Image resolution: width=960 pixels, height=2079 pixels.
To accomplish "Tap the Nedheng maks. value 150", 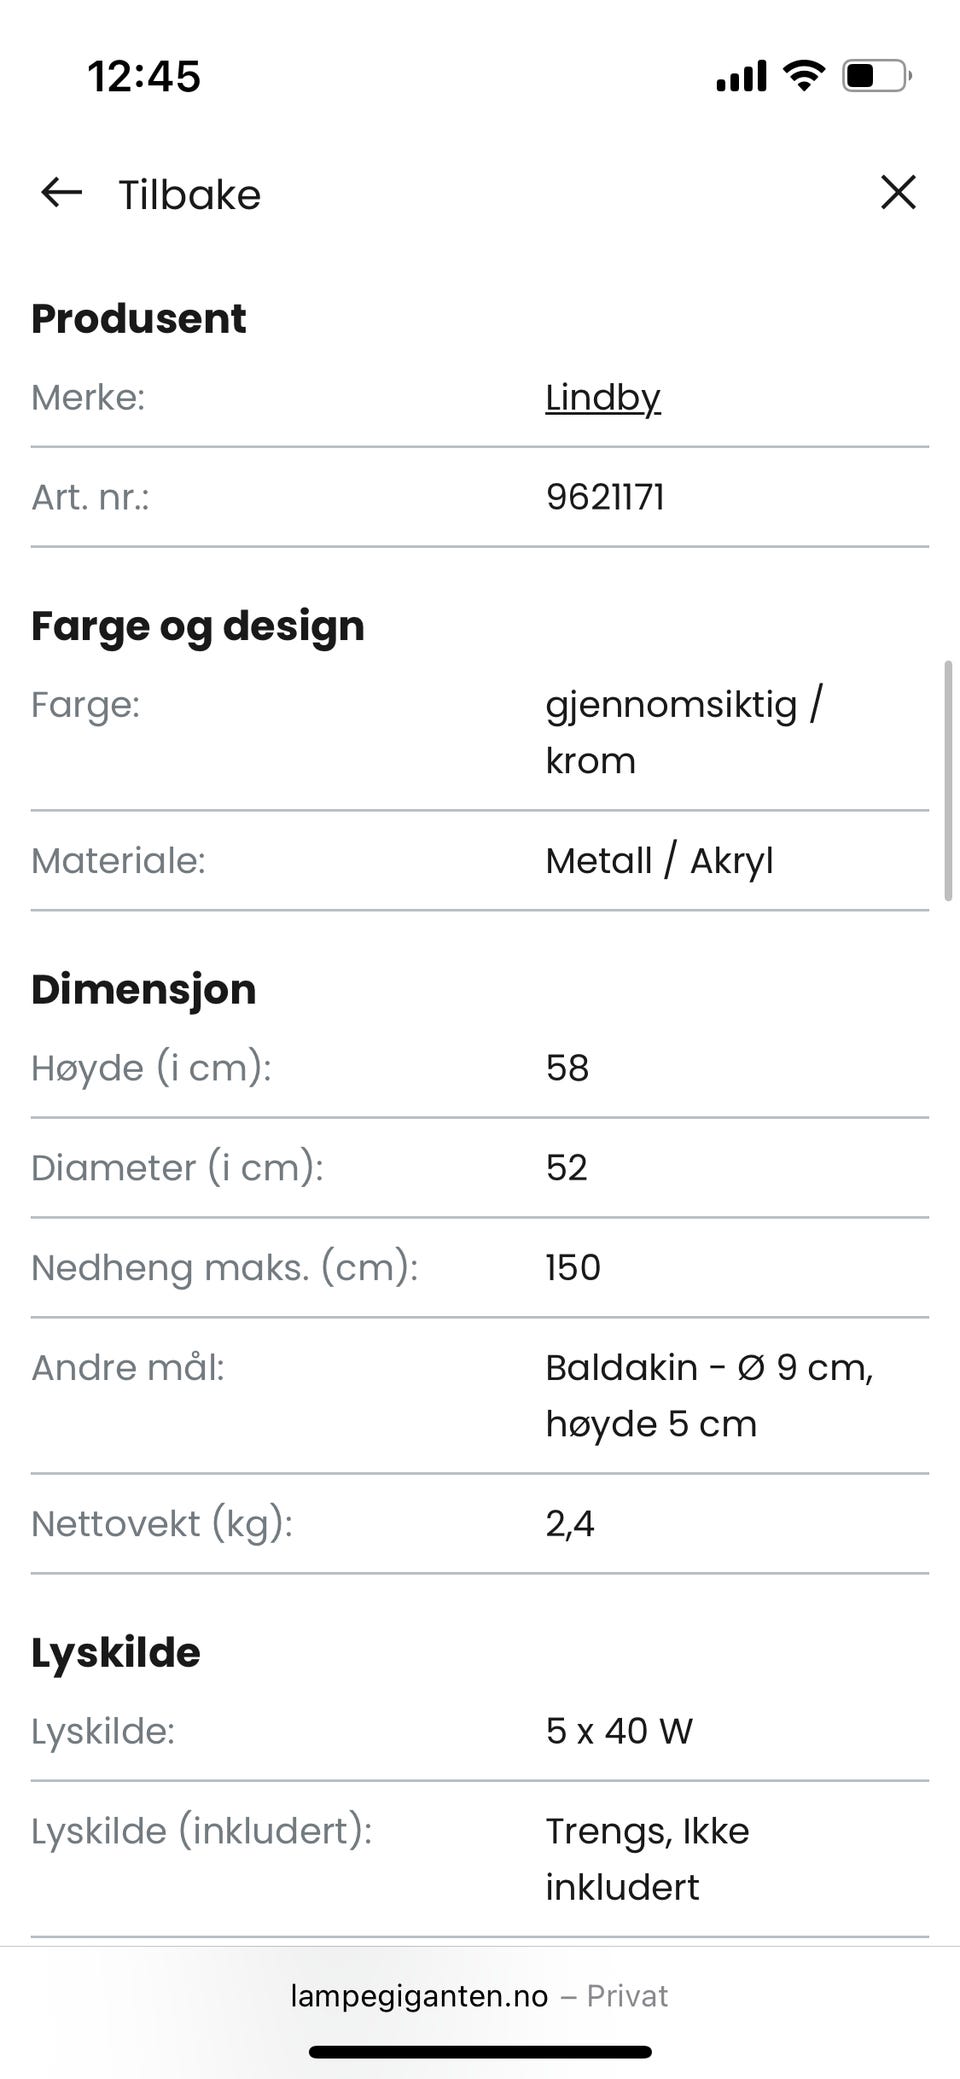I will pyautogui.click(x=573, y=1267).
